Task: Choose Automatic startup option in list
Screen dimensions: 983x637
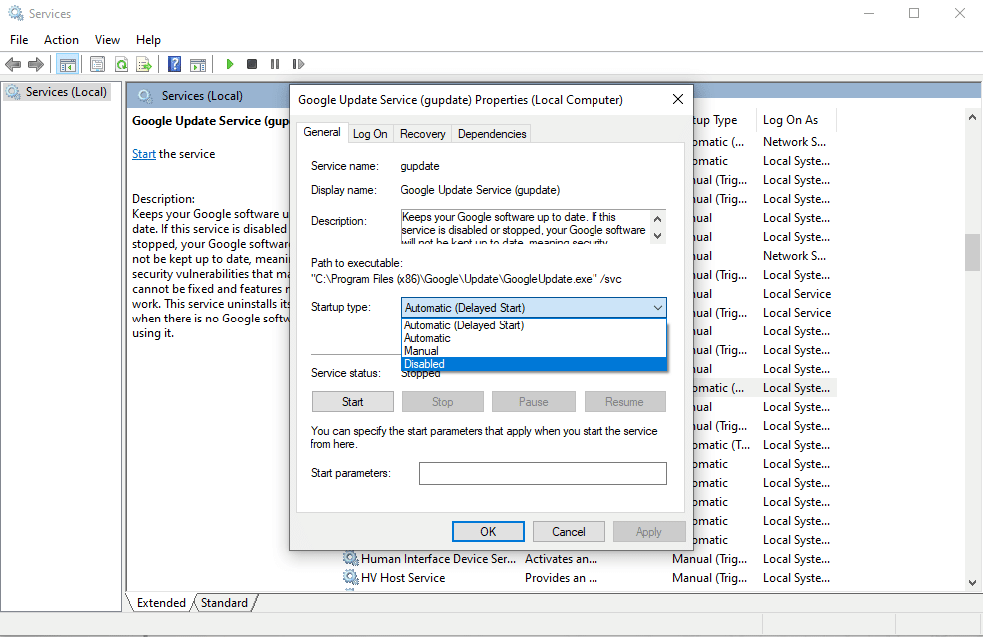Action: click(534, 338)
